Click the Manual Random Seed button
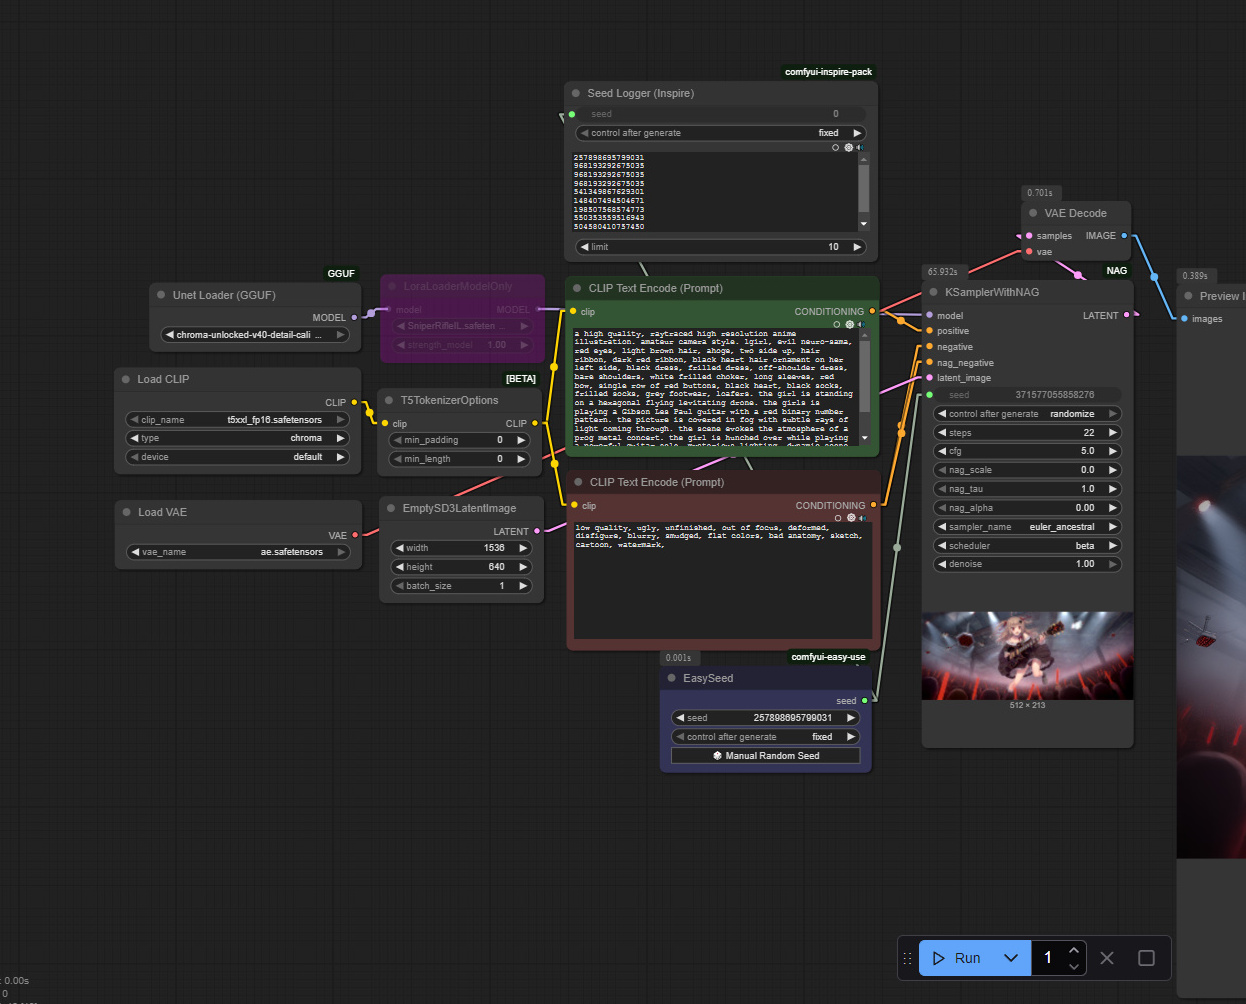 pos(766,756)
